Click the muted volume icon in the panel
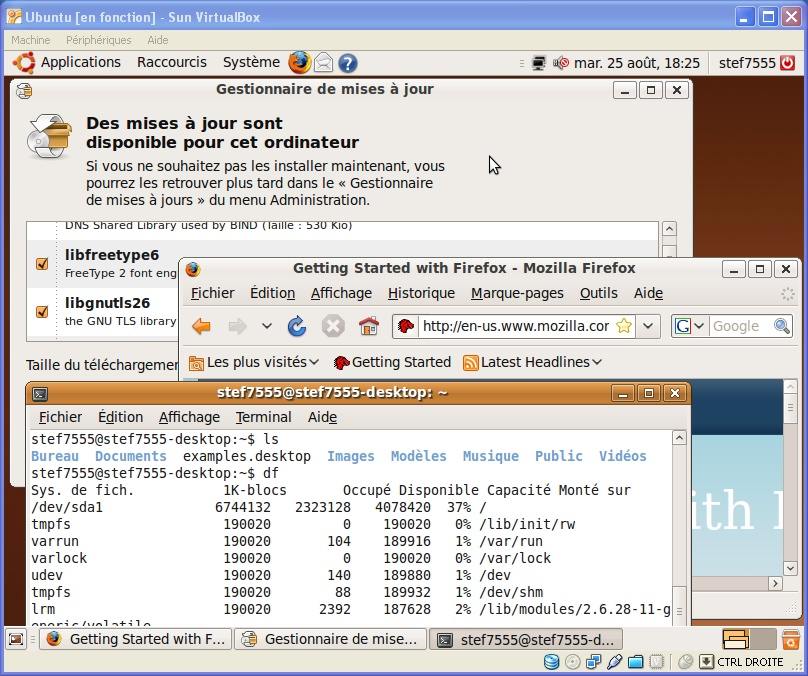Image resolution: width=808 pixels, height=676 pixels. pos(561,63)
